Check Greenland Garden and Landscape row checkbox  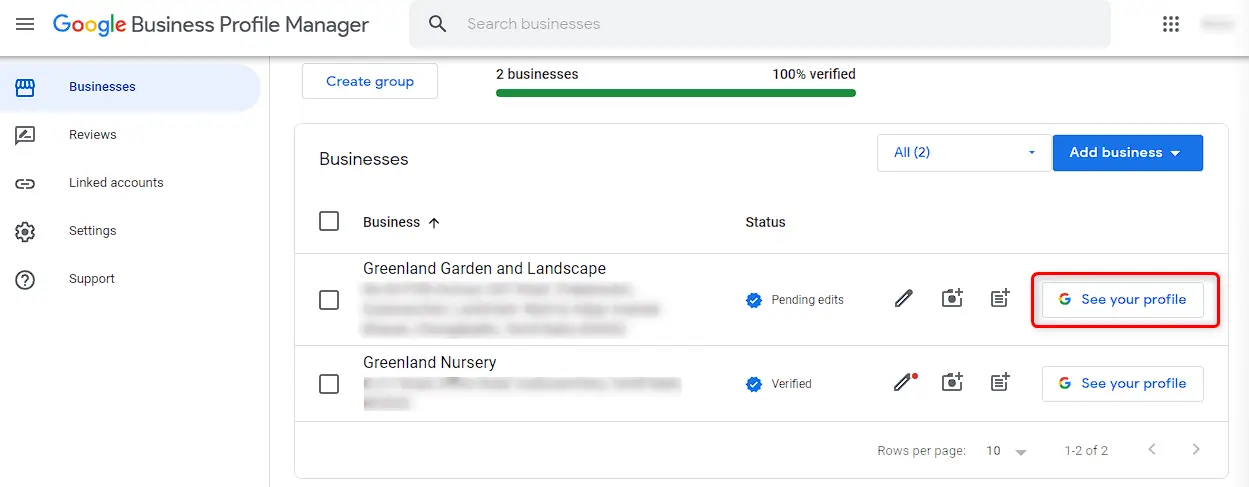point(329,299)
